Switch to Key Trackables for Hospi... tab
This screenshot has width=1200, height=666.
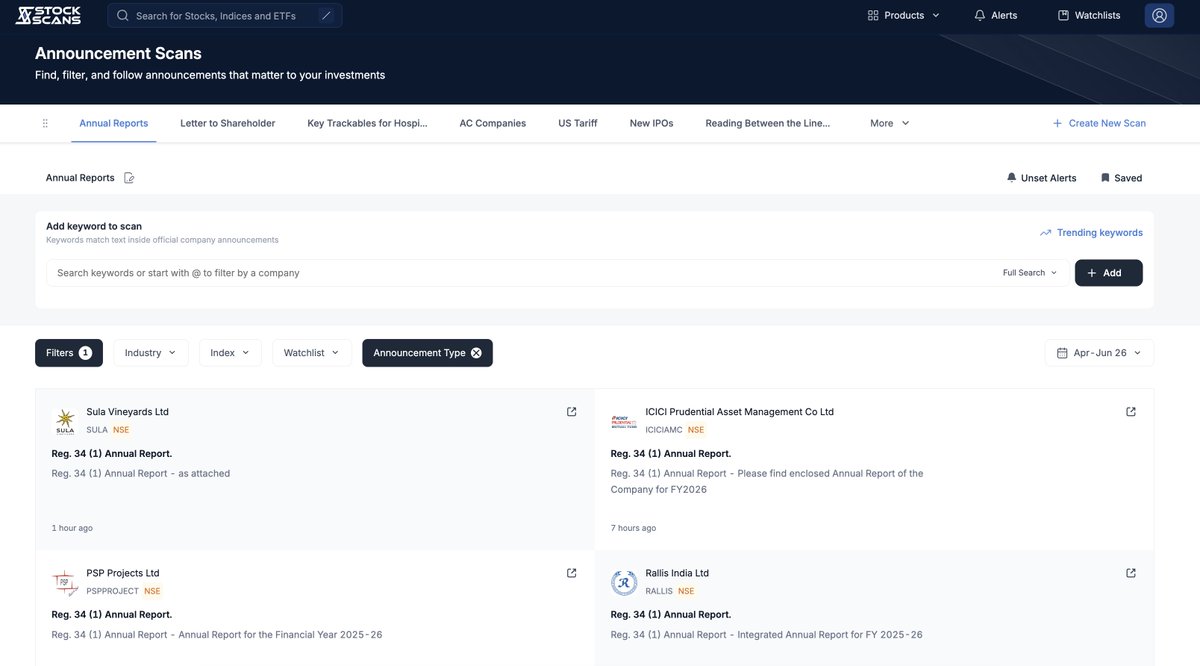point(367,123)
